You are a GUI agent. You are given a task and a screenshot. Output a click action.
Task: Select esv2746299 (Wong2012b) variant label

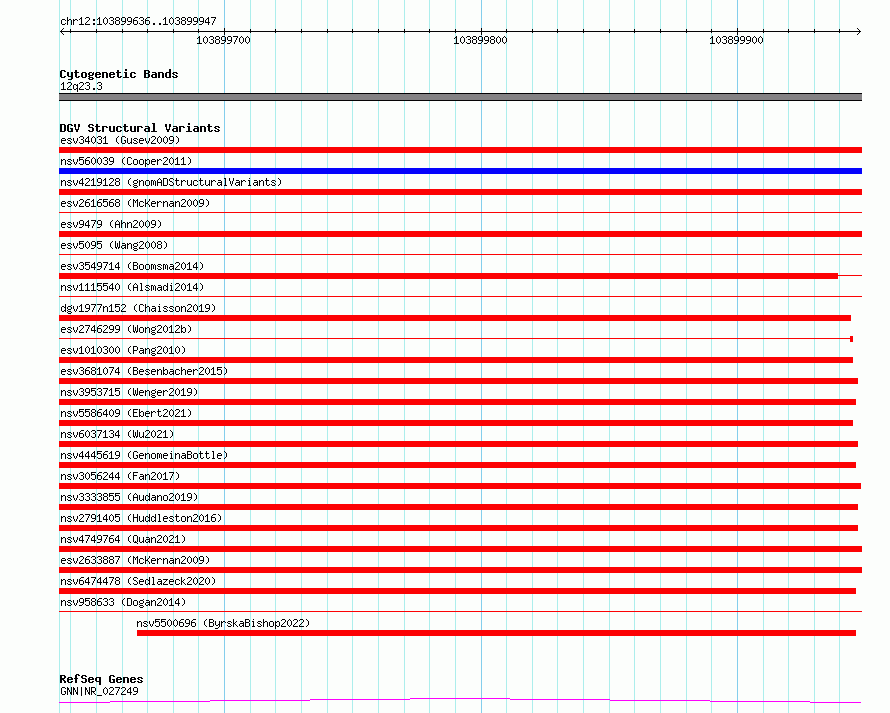(126, 329)
